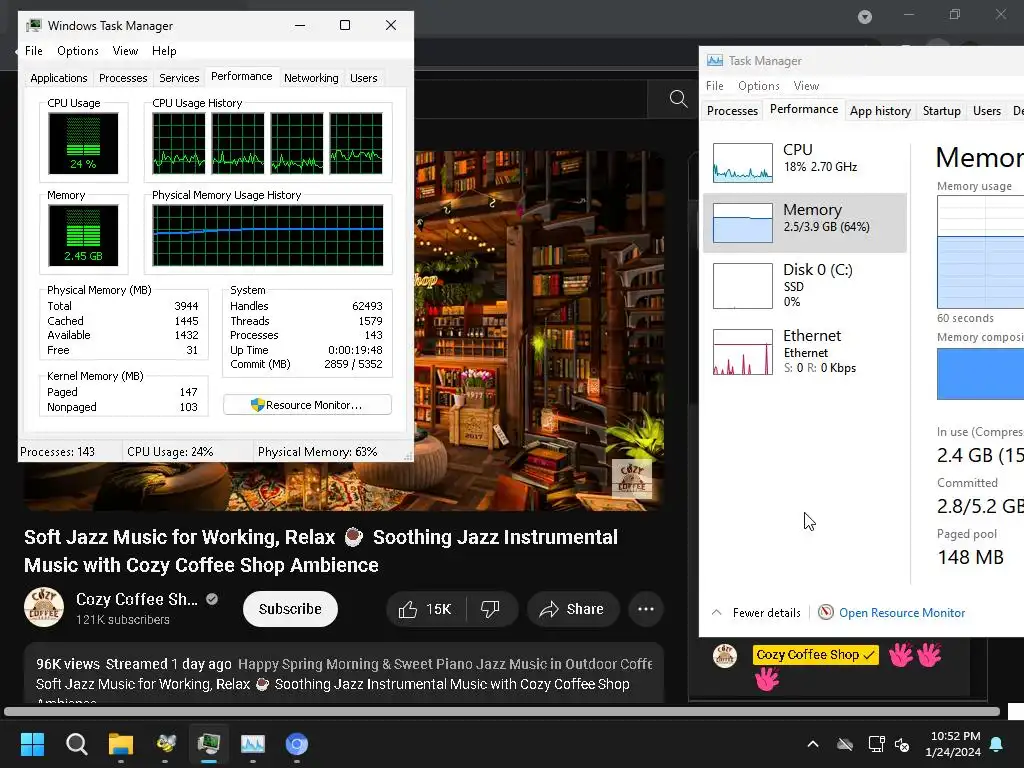Viewport: 1024px width, 768px height.
Task: Show hidden system tray icons
Action: (x=813, y=744)
